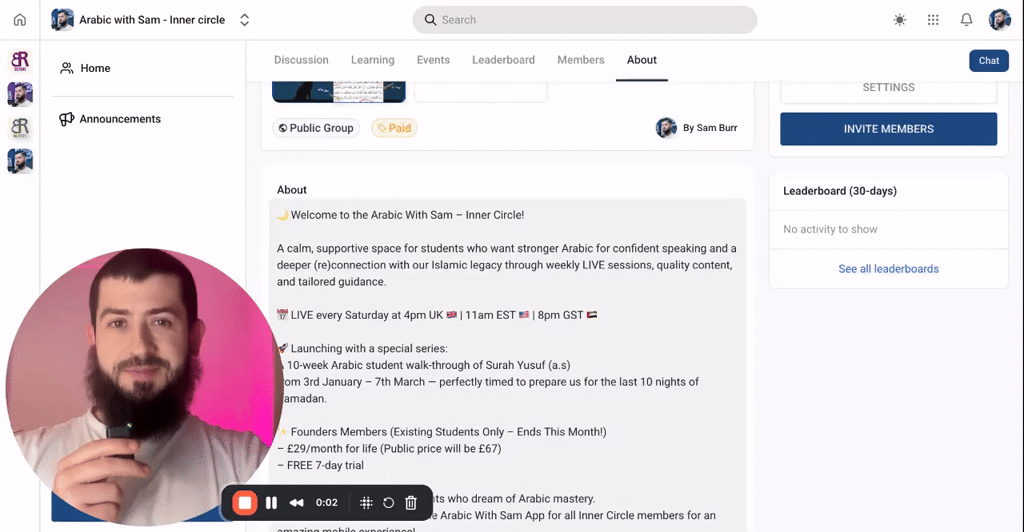The height and width of the screenshot is (532, 1024).
Task: Stop the screen recording
Action: 245,503
